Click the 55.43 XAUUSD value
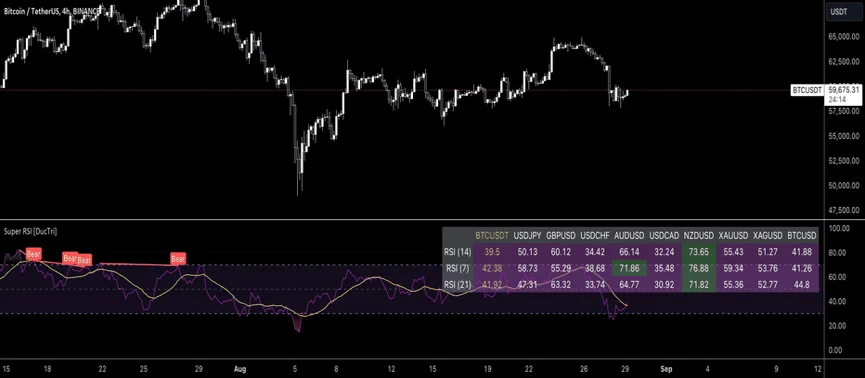Screen dimensions: 865x378 pyautogui.click(x=733, y=252)
